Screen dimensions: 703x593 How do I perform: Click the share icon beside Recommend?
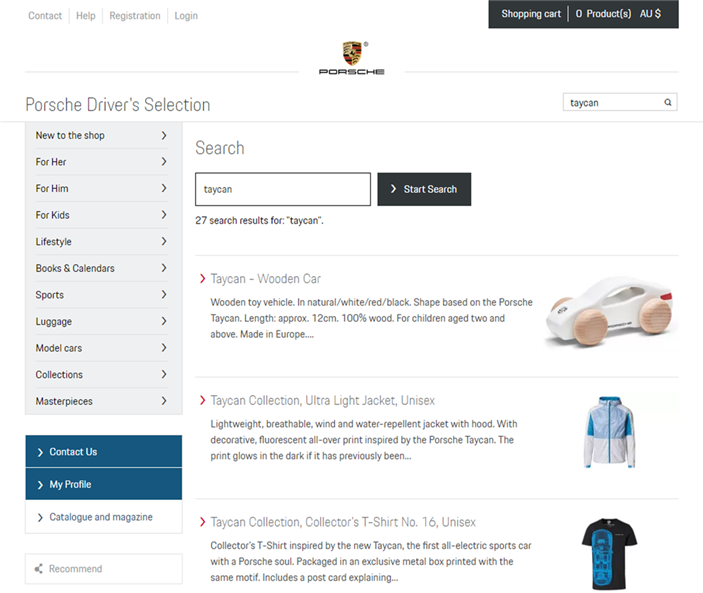pyautogui.click(x=39, y=569)
